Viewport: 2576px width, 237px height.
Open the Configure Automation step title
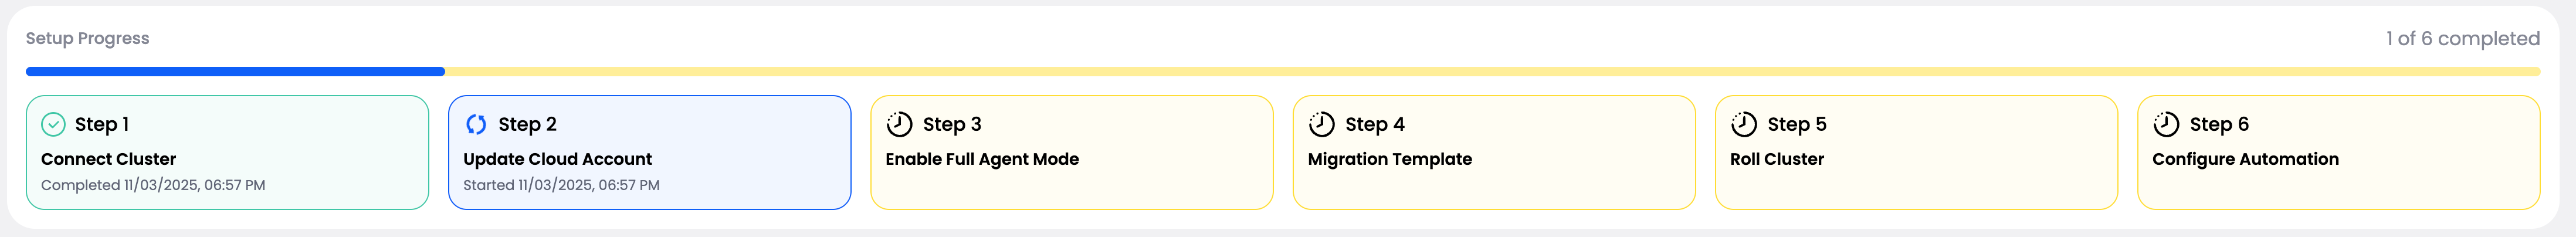(2245, 159)
